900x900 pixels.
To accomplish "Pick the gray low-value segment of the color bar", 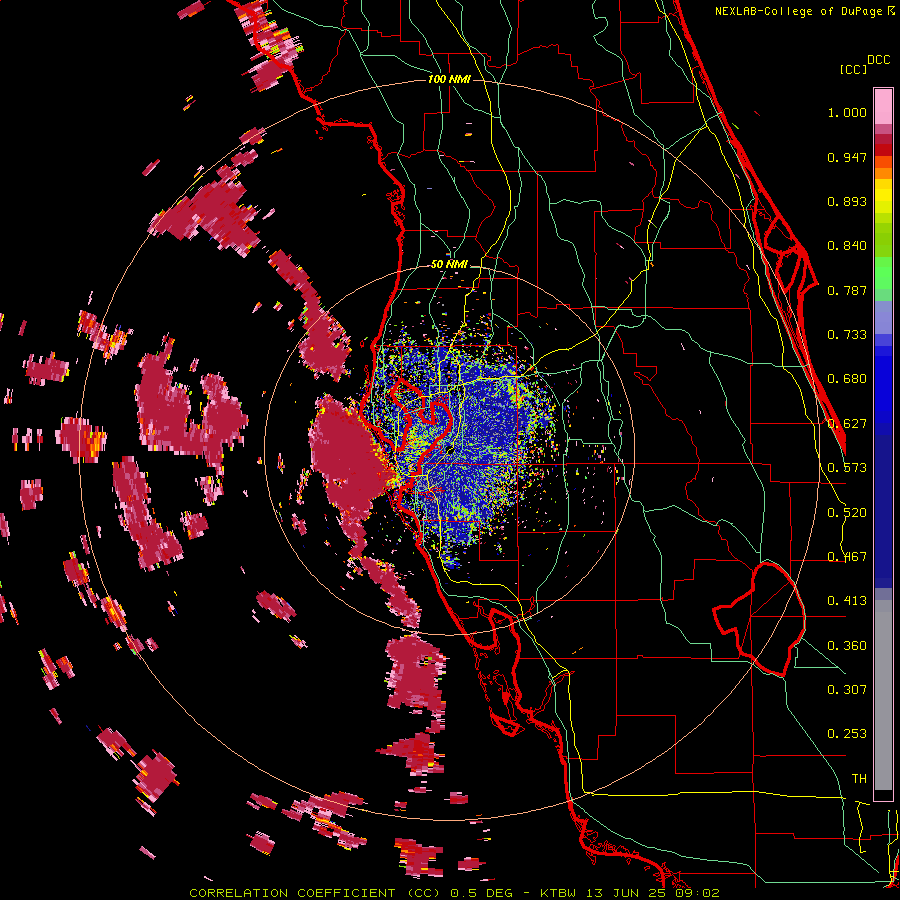I will point(883,695).
